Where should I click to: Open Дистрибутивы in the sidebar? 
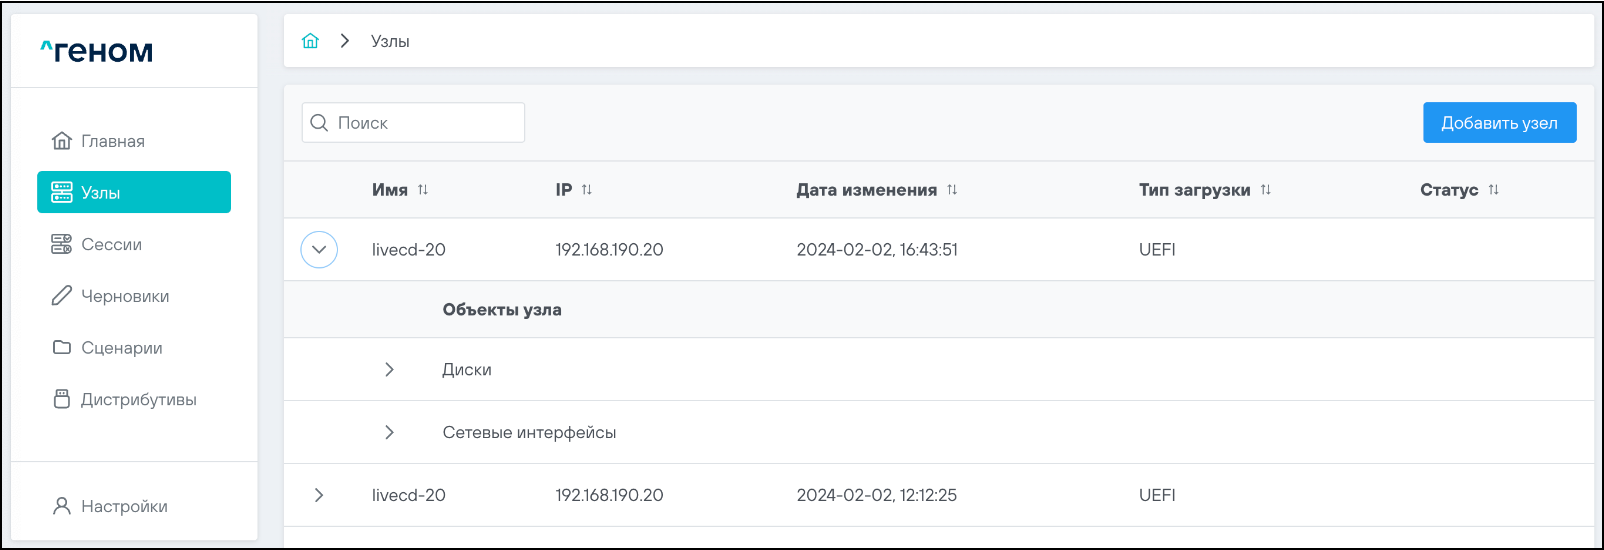pyautogui.click(x=138, y=400)
